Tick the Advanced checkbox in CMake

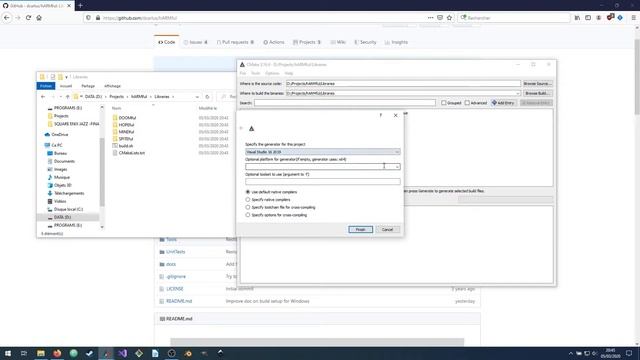pyautogui.click(x=467, y=103)
